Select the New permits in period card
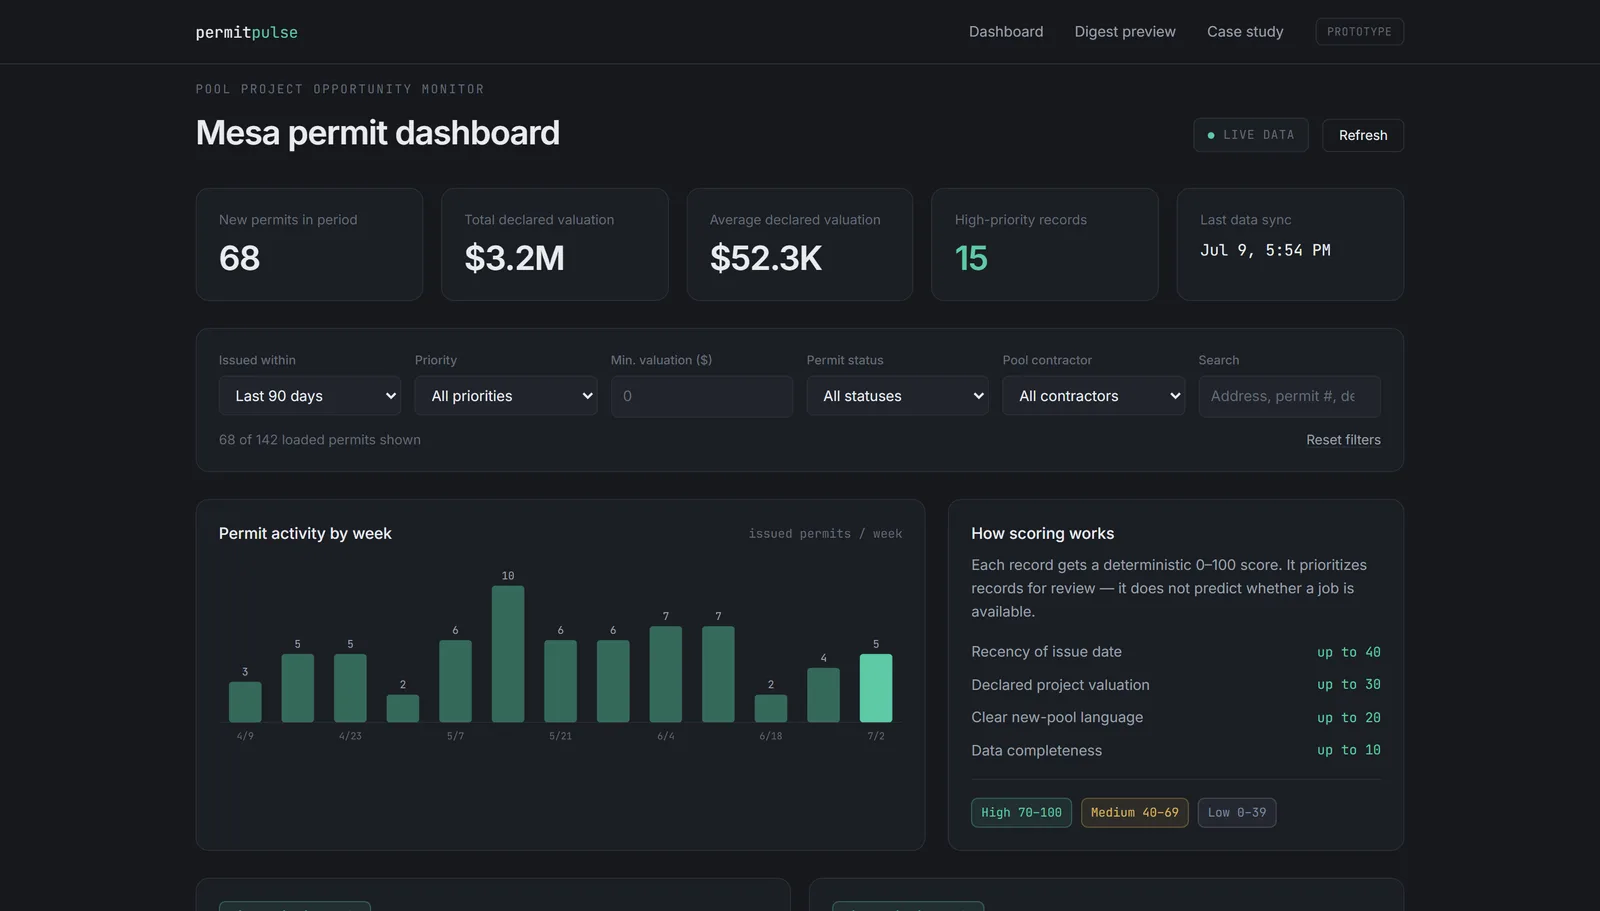This screenshot has height=911, width=1600. coord(309,244)
